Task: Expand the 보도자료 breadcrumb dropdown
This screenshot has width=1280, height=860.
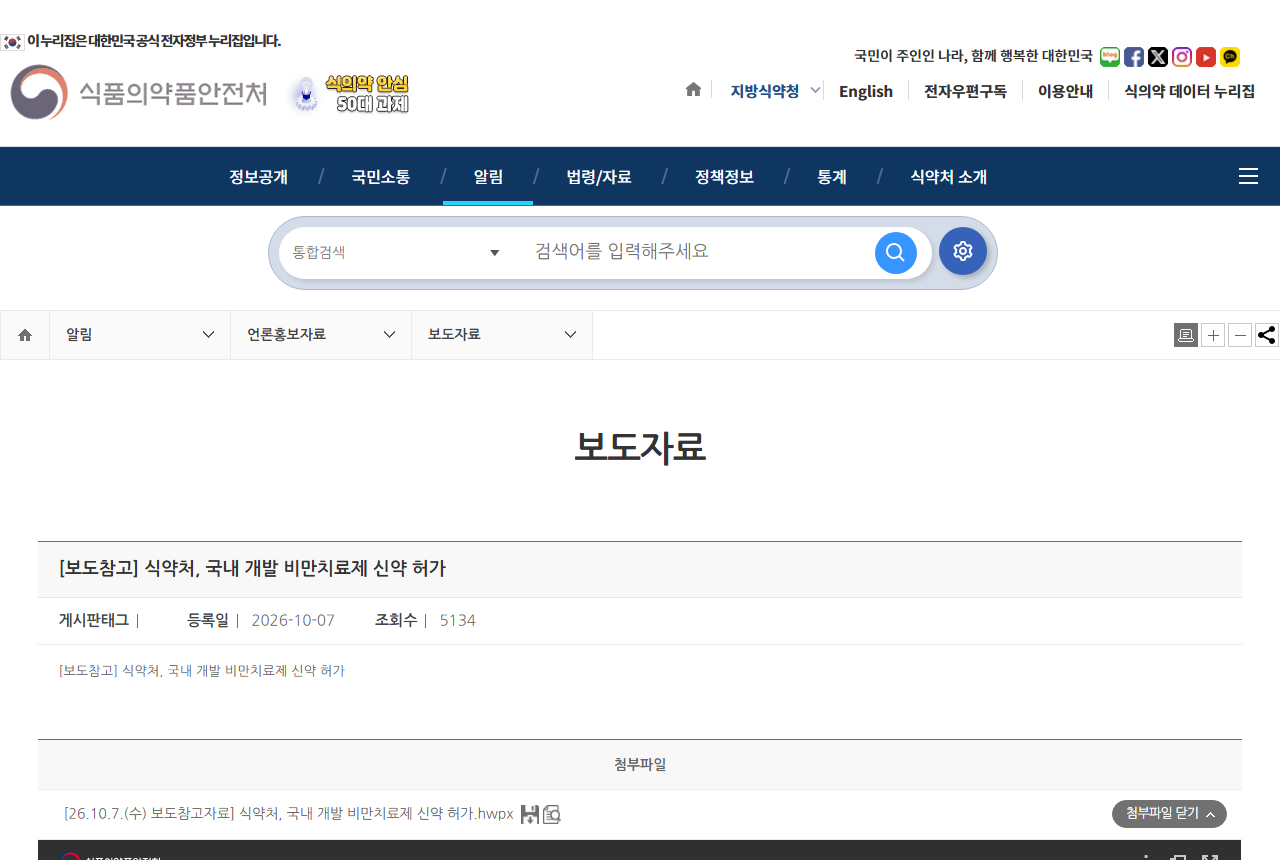Action: pyautogui.click(x=502, y=335)
